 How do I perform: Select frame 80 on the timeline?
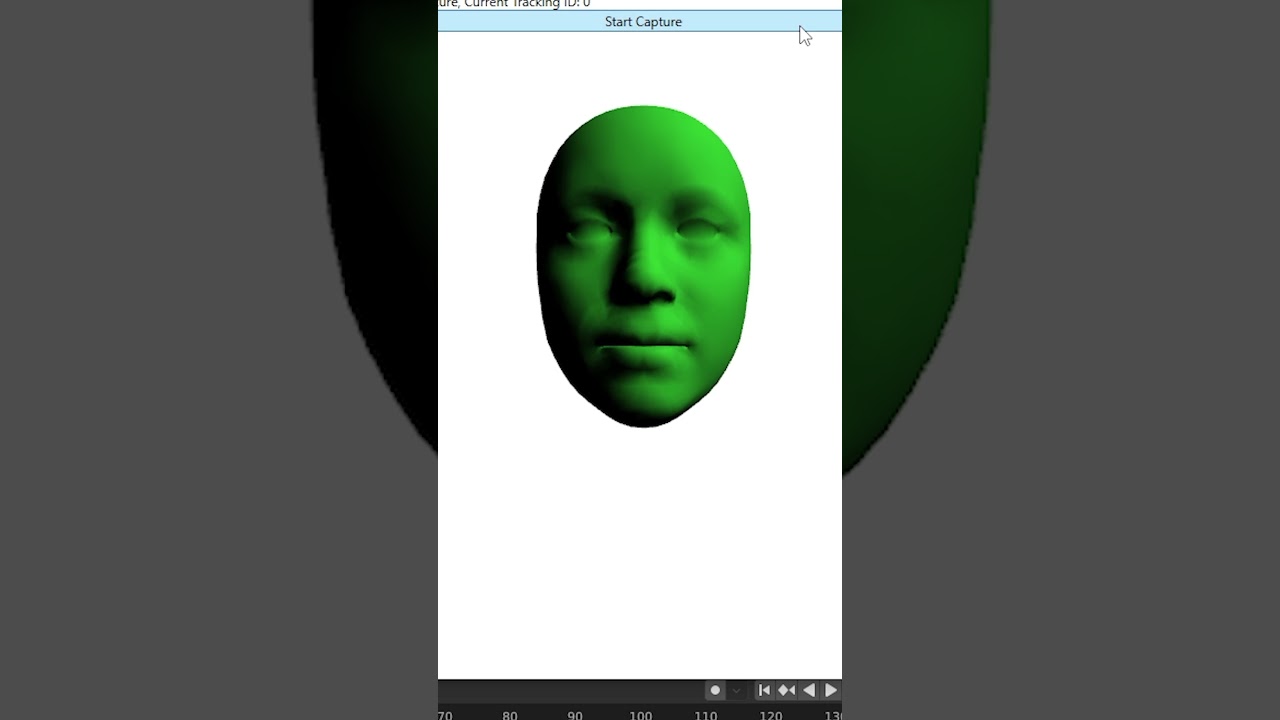click(510, 715)
